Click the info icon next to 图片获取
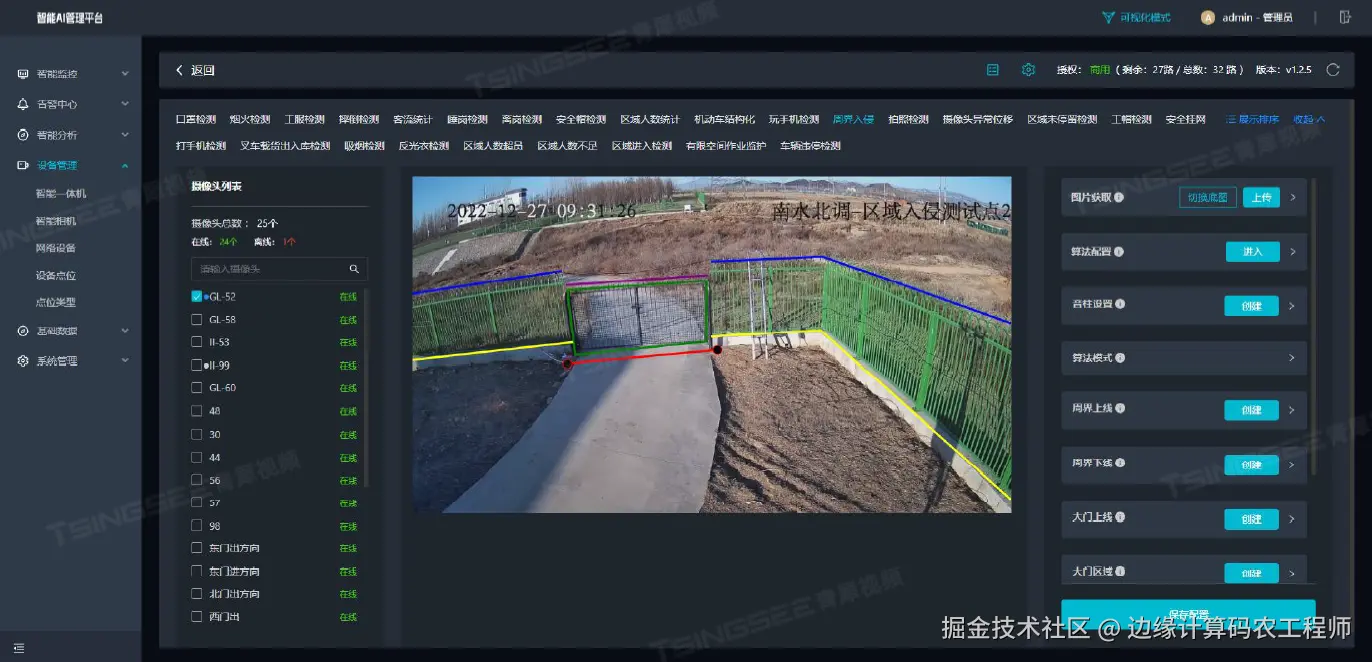The height and width of the screenshot is (662, 1372). click(1119, 198)
